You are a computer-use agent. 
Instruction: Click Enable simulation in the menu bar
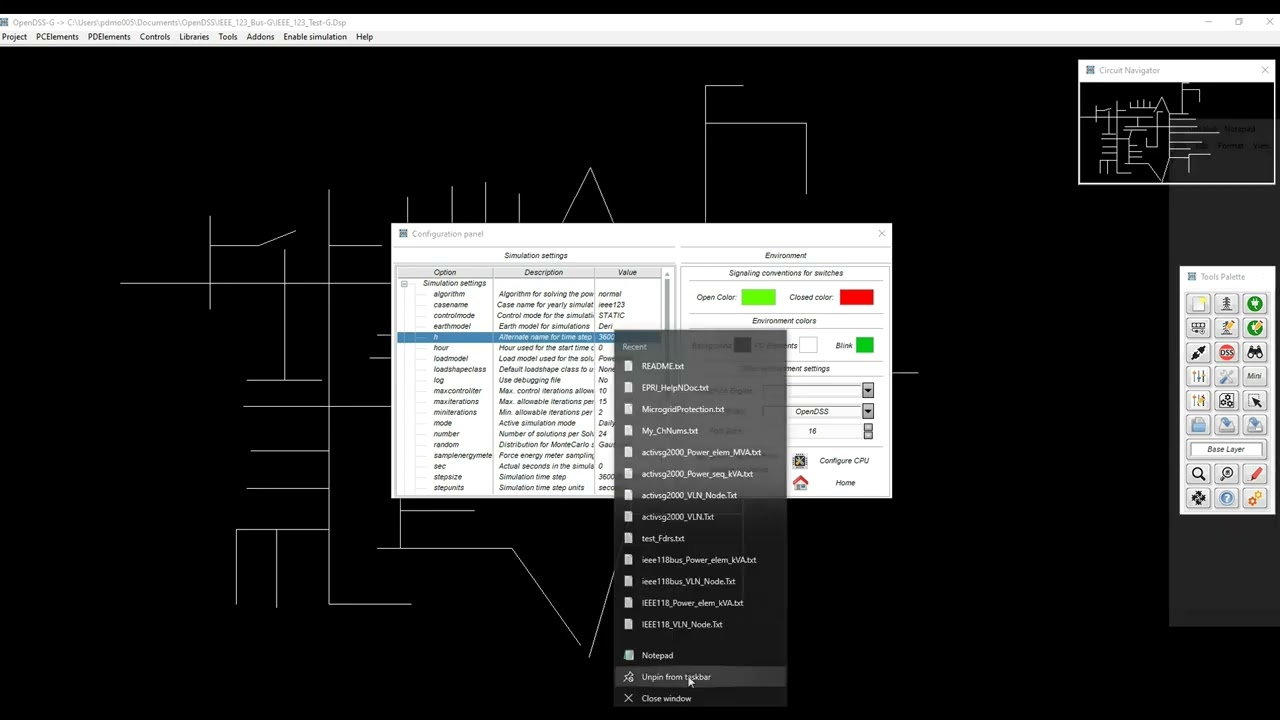tap(315, 37)
